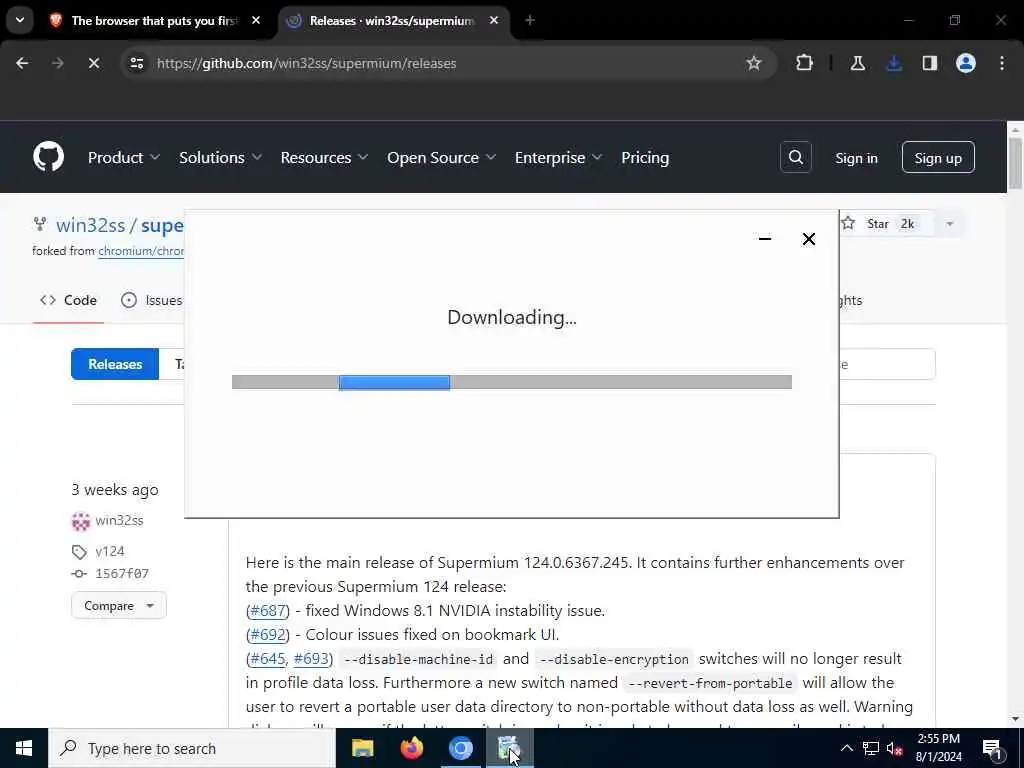The height and width of the screenshot is (768, 1024).
Task: Click the taskbar search box
Action: (x=192, y=748)
